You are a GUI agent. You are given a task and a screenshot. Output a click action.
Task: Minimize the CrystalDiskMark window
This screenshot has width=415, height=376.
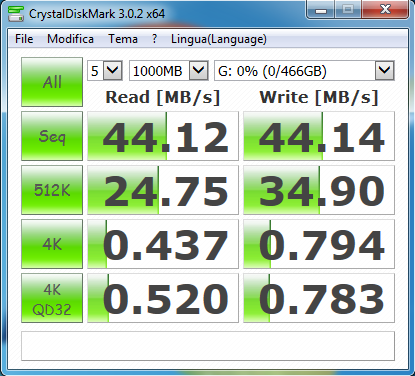(x=320, y=10)
